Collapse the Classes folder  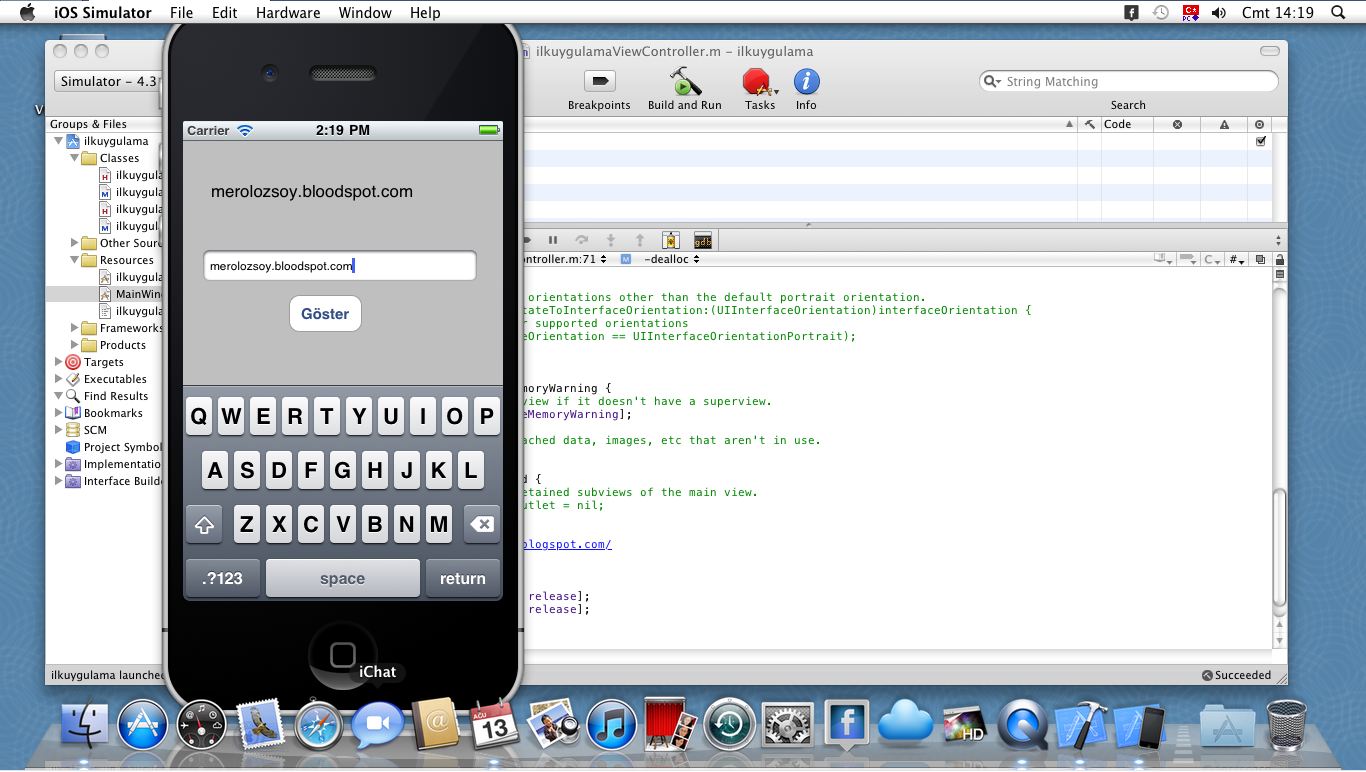point(75,158)
